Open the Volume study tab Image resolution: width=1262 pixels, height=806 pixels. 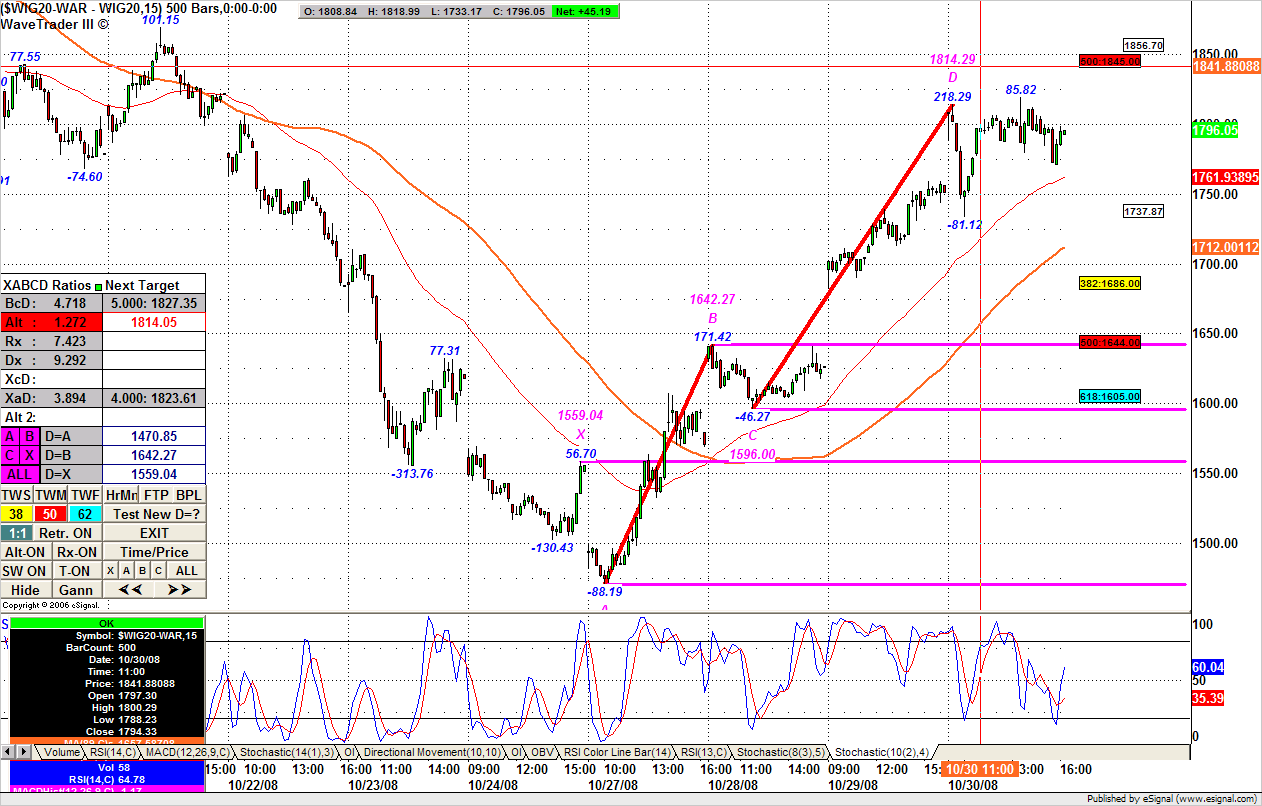pyautogui.click(x=60, y=752)
